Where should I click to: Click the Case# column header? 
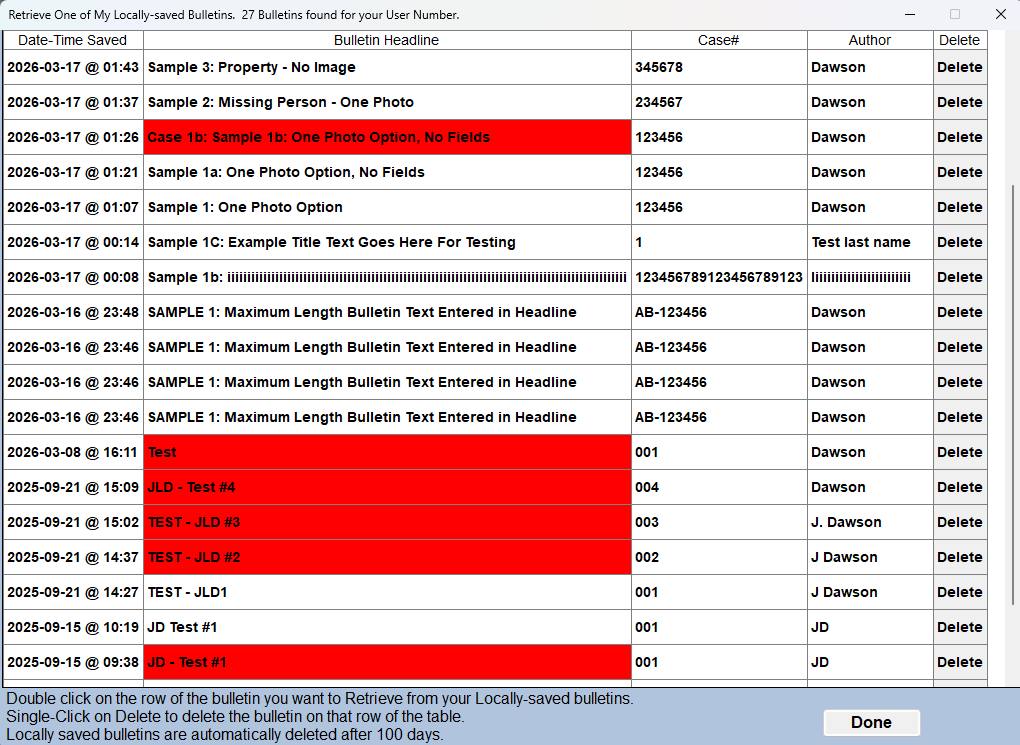point(719,40)
